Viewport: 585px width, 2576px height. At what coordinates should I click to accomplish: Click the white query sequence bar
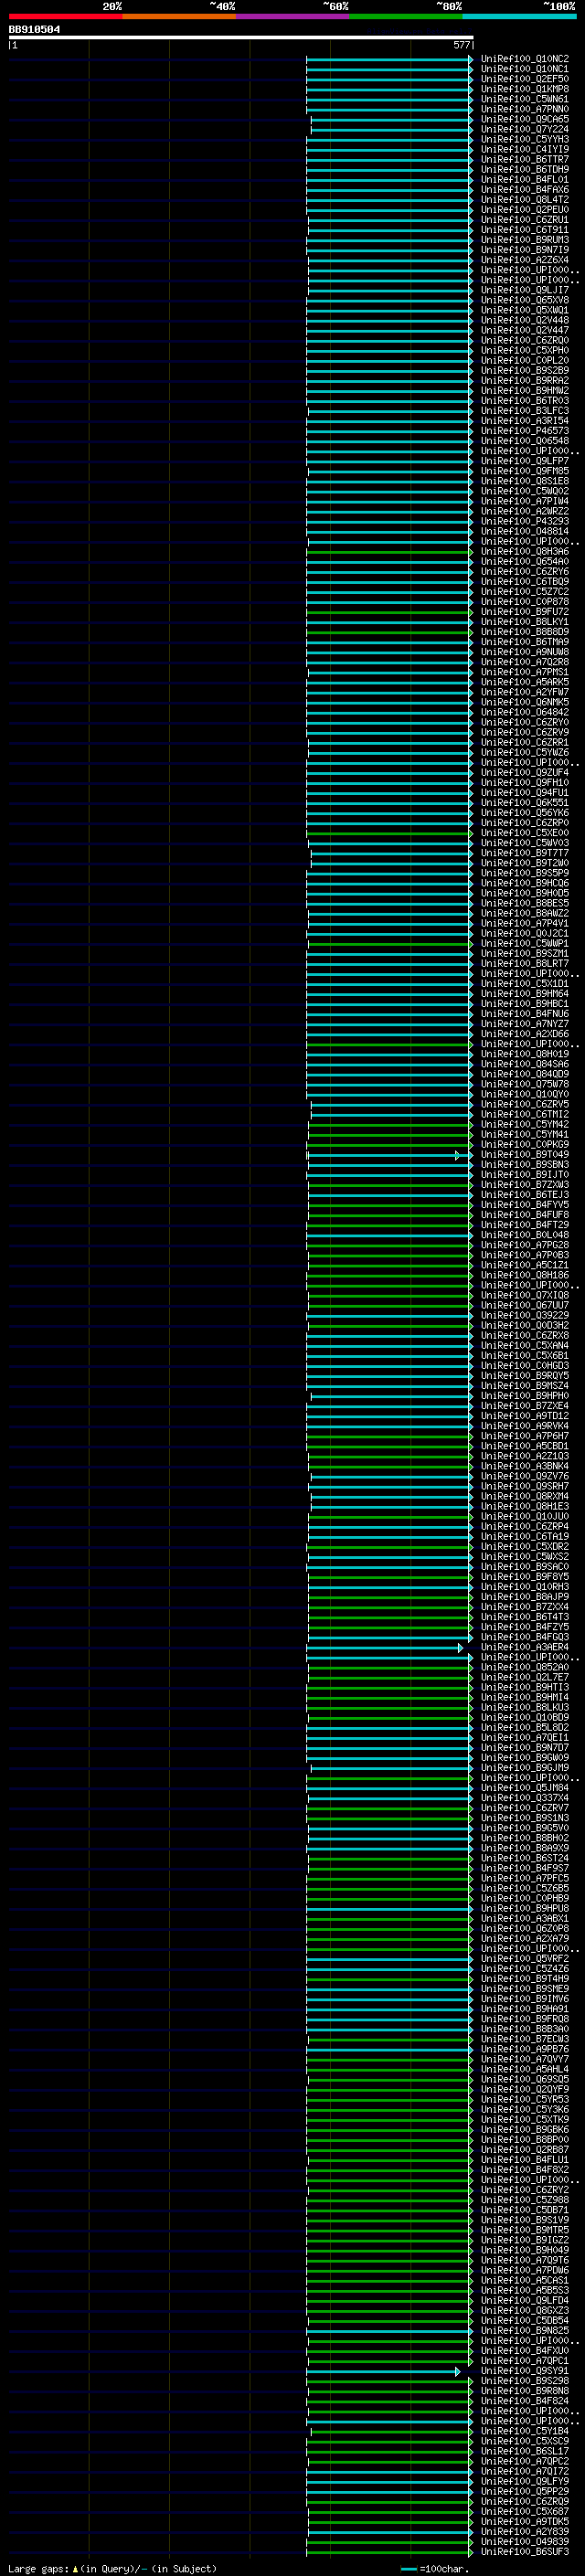241,38
